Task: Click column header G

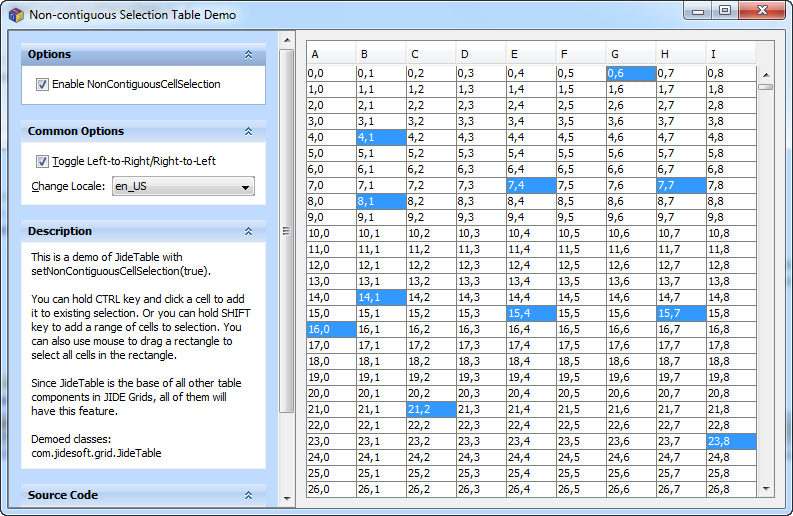Action: [x=632, y=54]
